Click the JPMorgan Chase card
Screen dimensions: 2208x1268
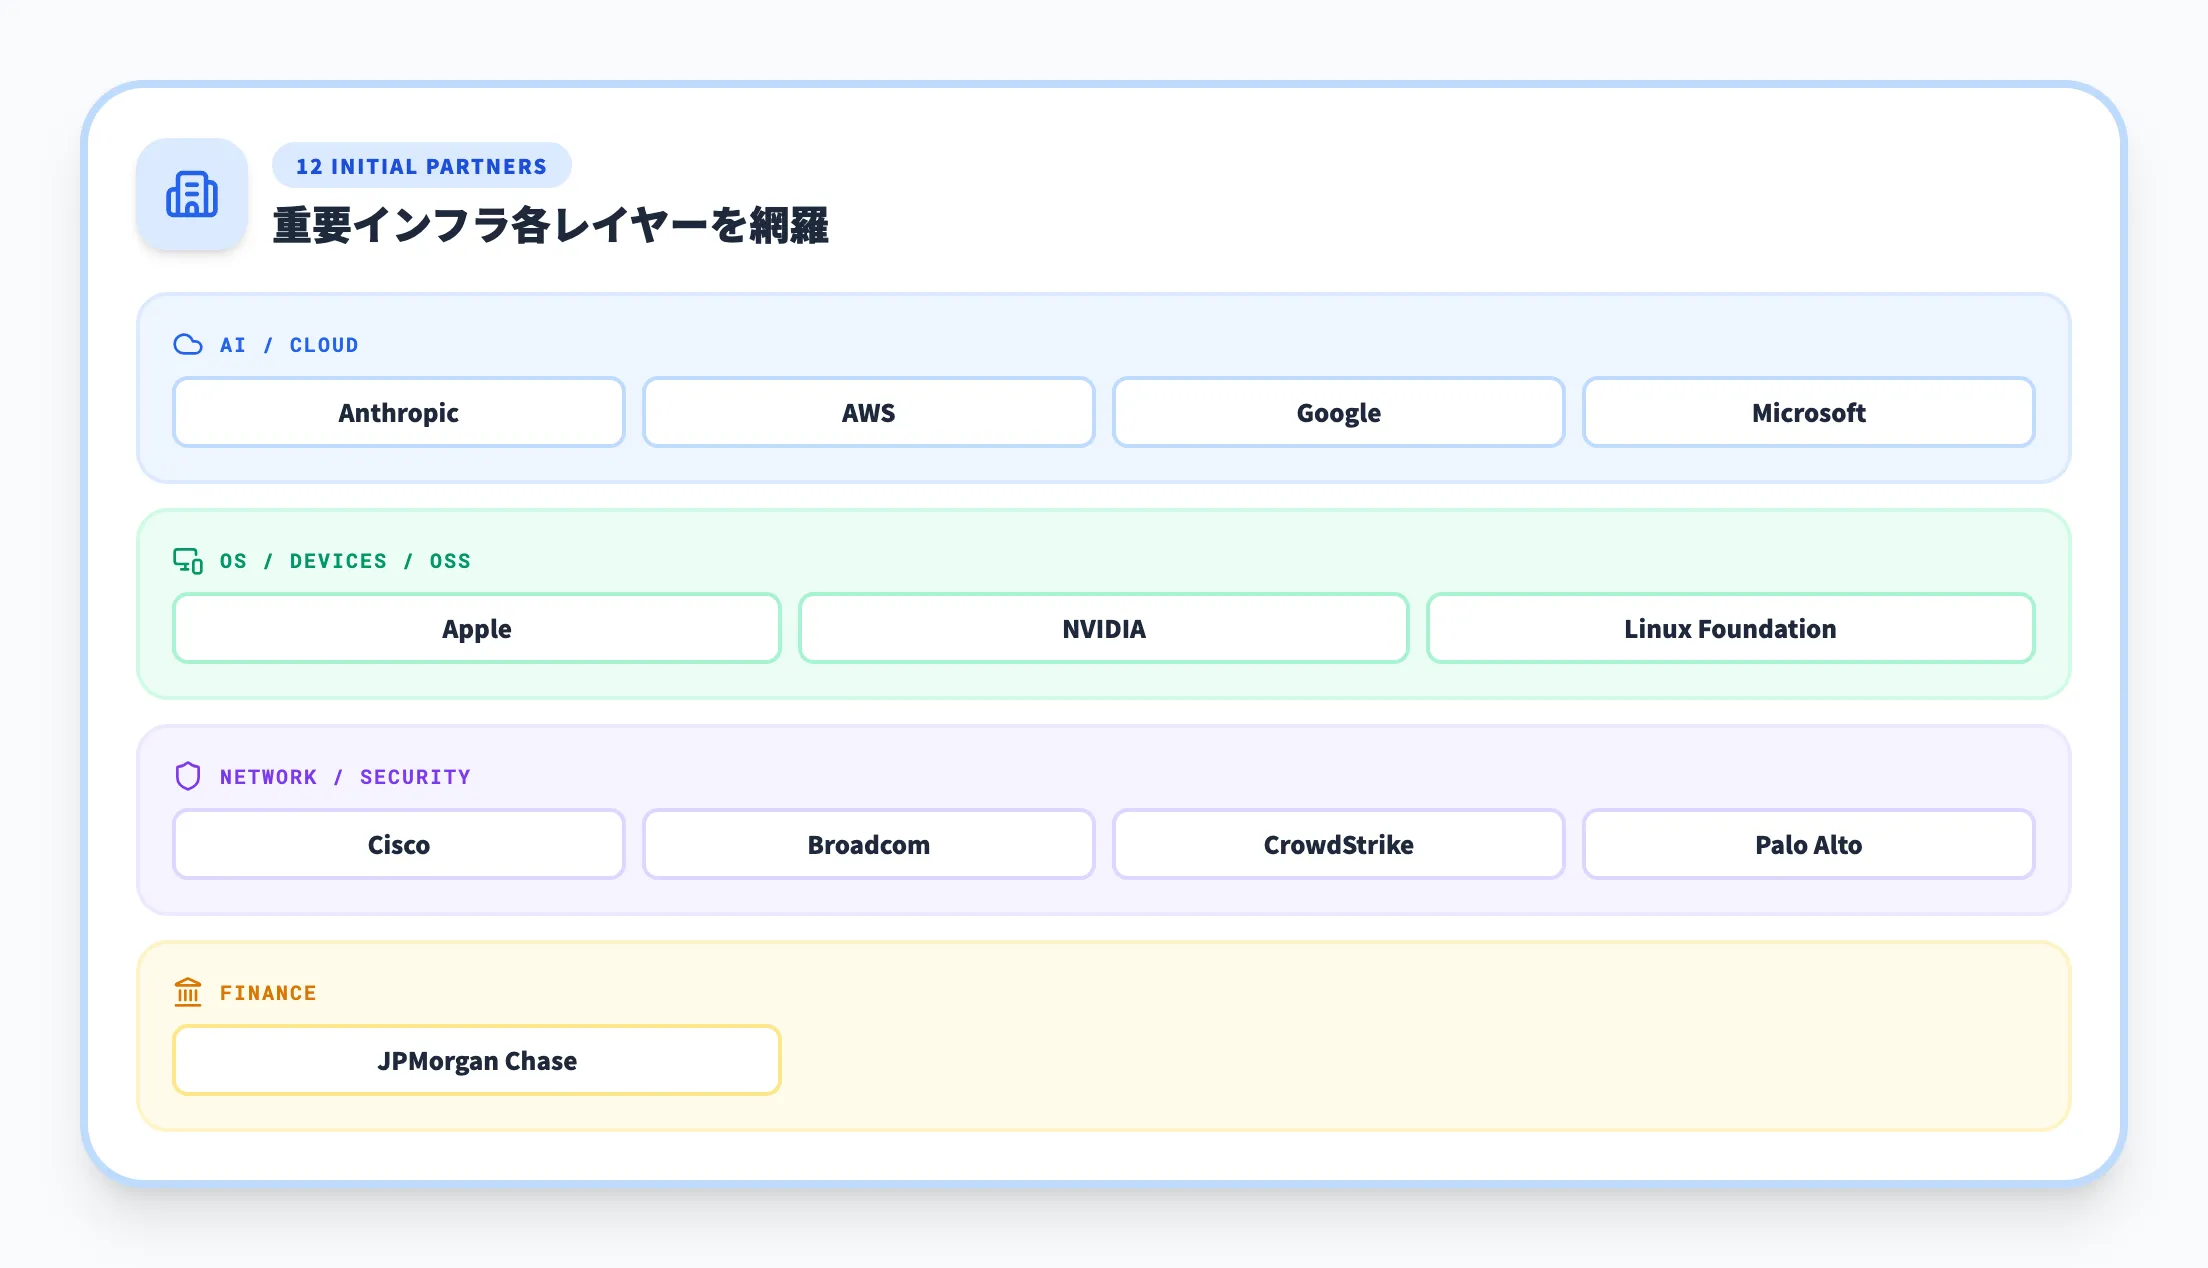pos(476,1061)
